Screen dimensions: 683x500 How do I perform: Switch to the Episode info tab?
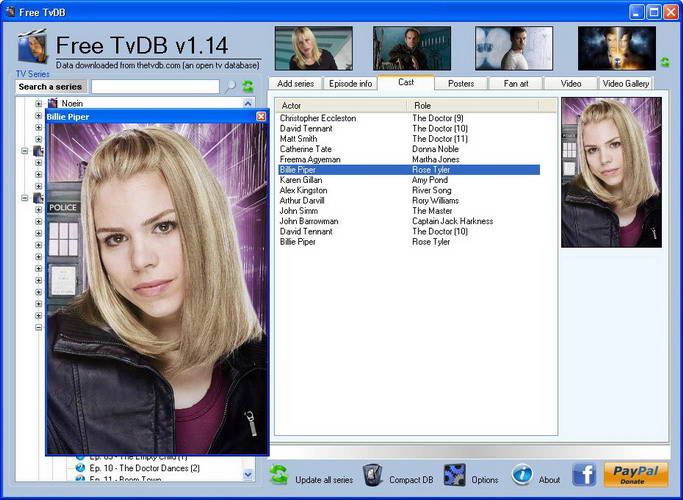pyautogui.click(x=351, y=84)
